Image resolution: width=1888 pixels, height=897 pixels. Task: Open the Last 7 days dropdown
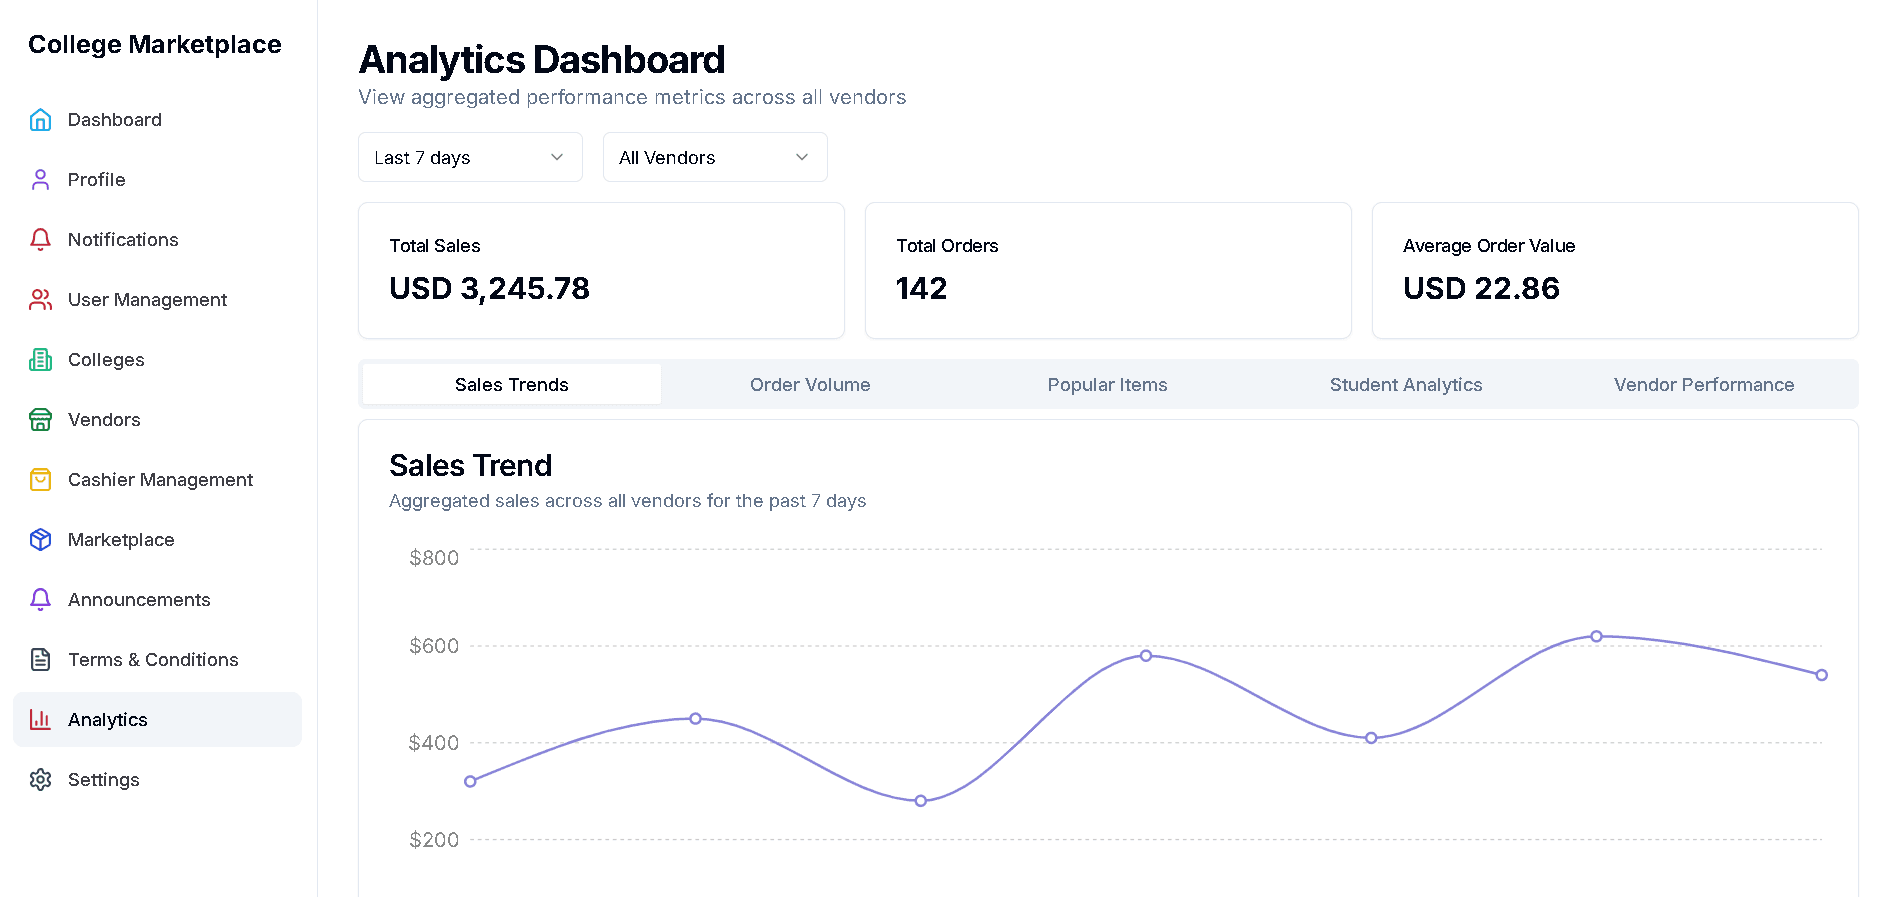point(470,158)
